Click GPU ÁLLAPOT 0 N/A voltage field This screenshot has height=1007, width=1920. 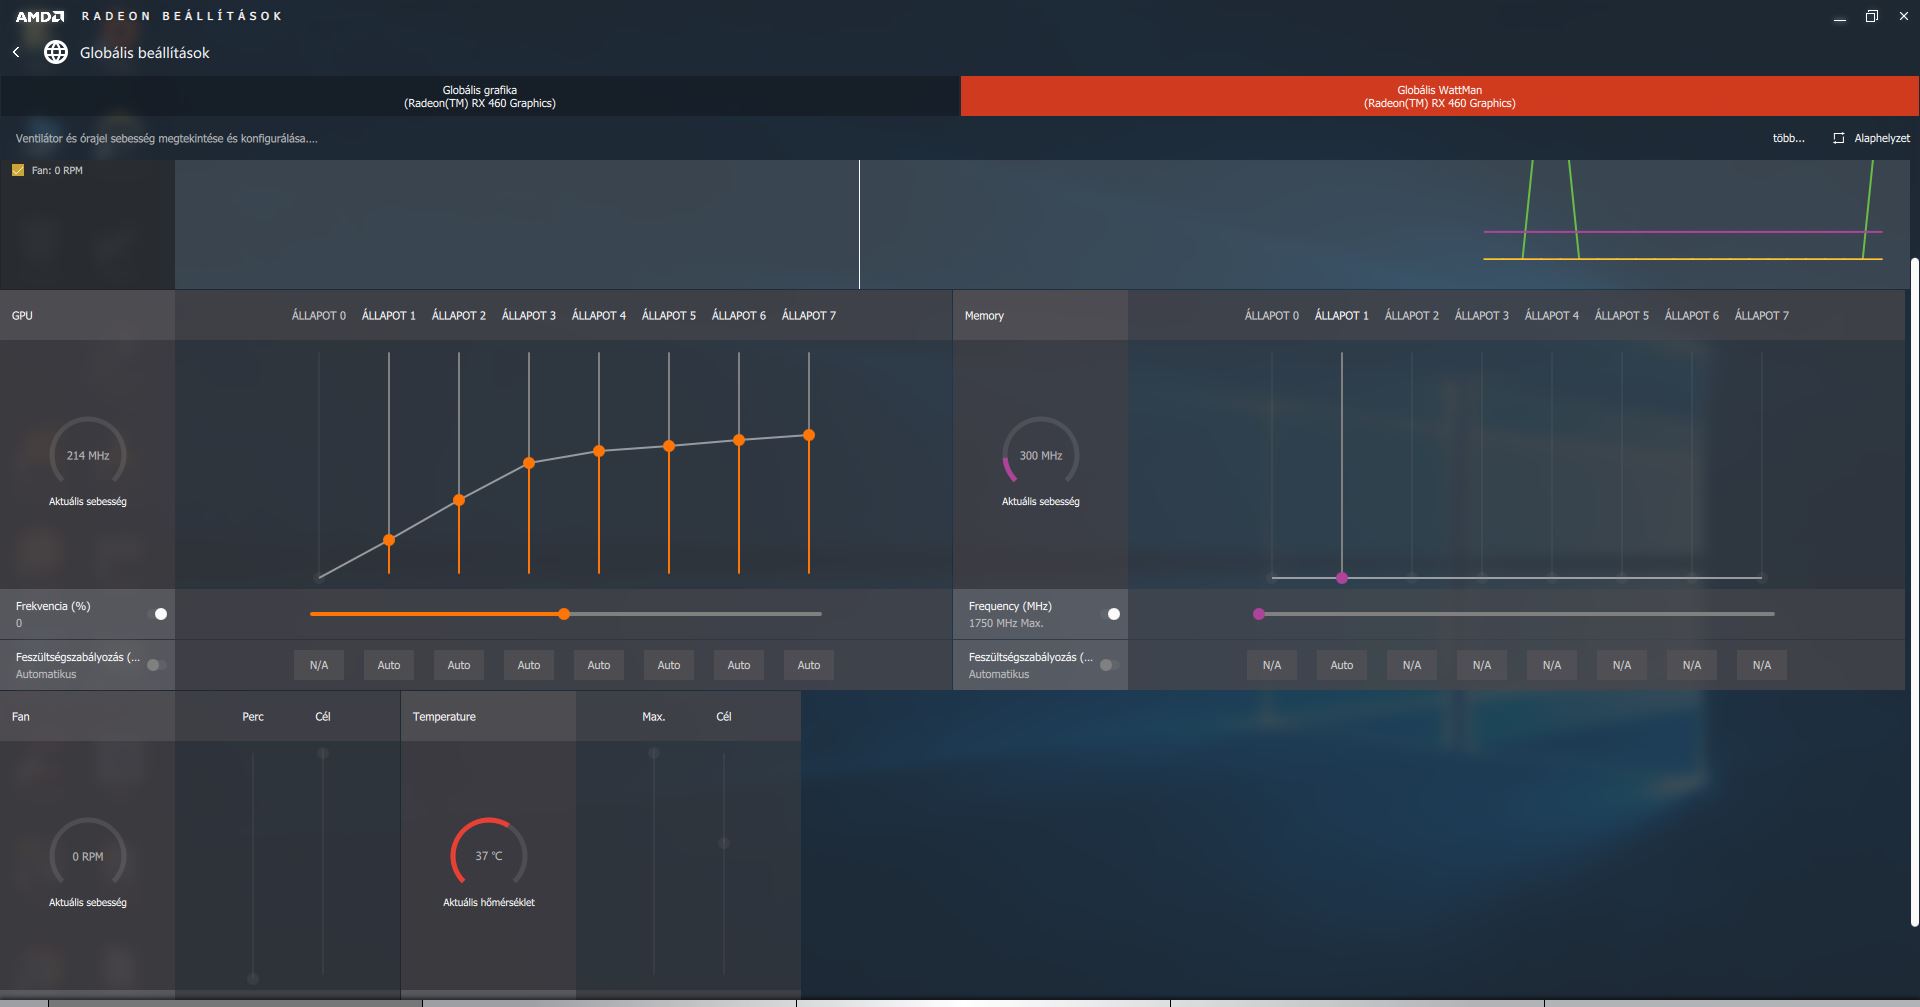pyautogui.click(x=319, y=665)
